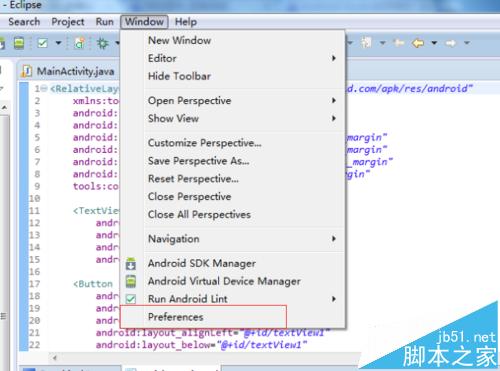Click xmlns:to text on line 2
Screen dimensions: 500x371
pyautogui.click(x=96, y=101)
